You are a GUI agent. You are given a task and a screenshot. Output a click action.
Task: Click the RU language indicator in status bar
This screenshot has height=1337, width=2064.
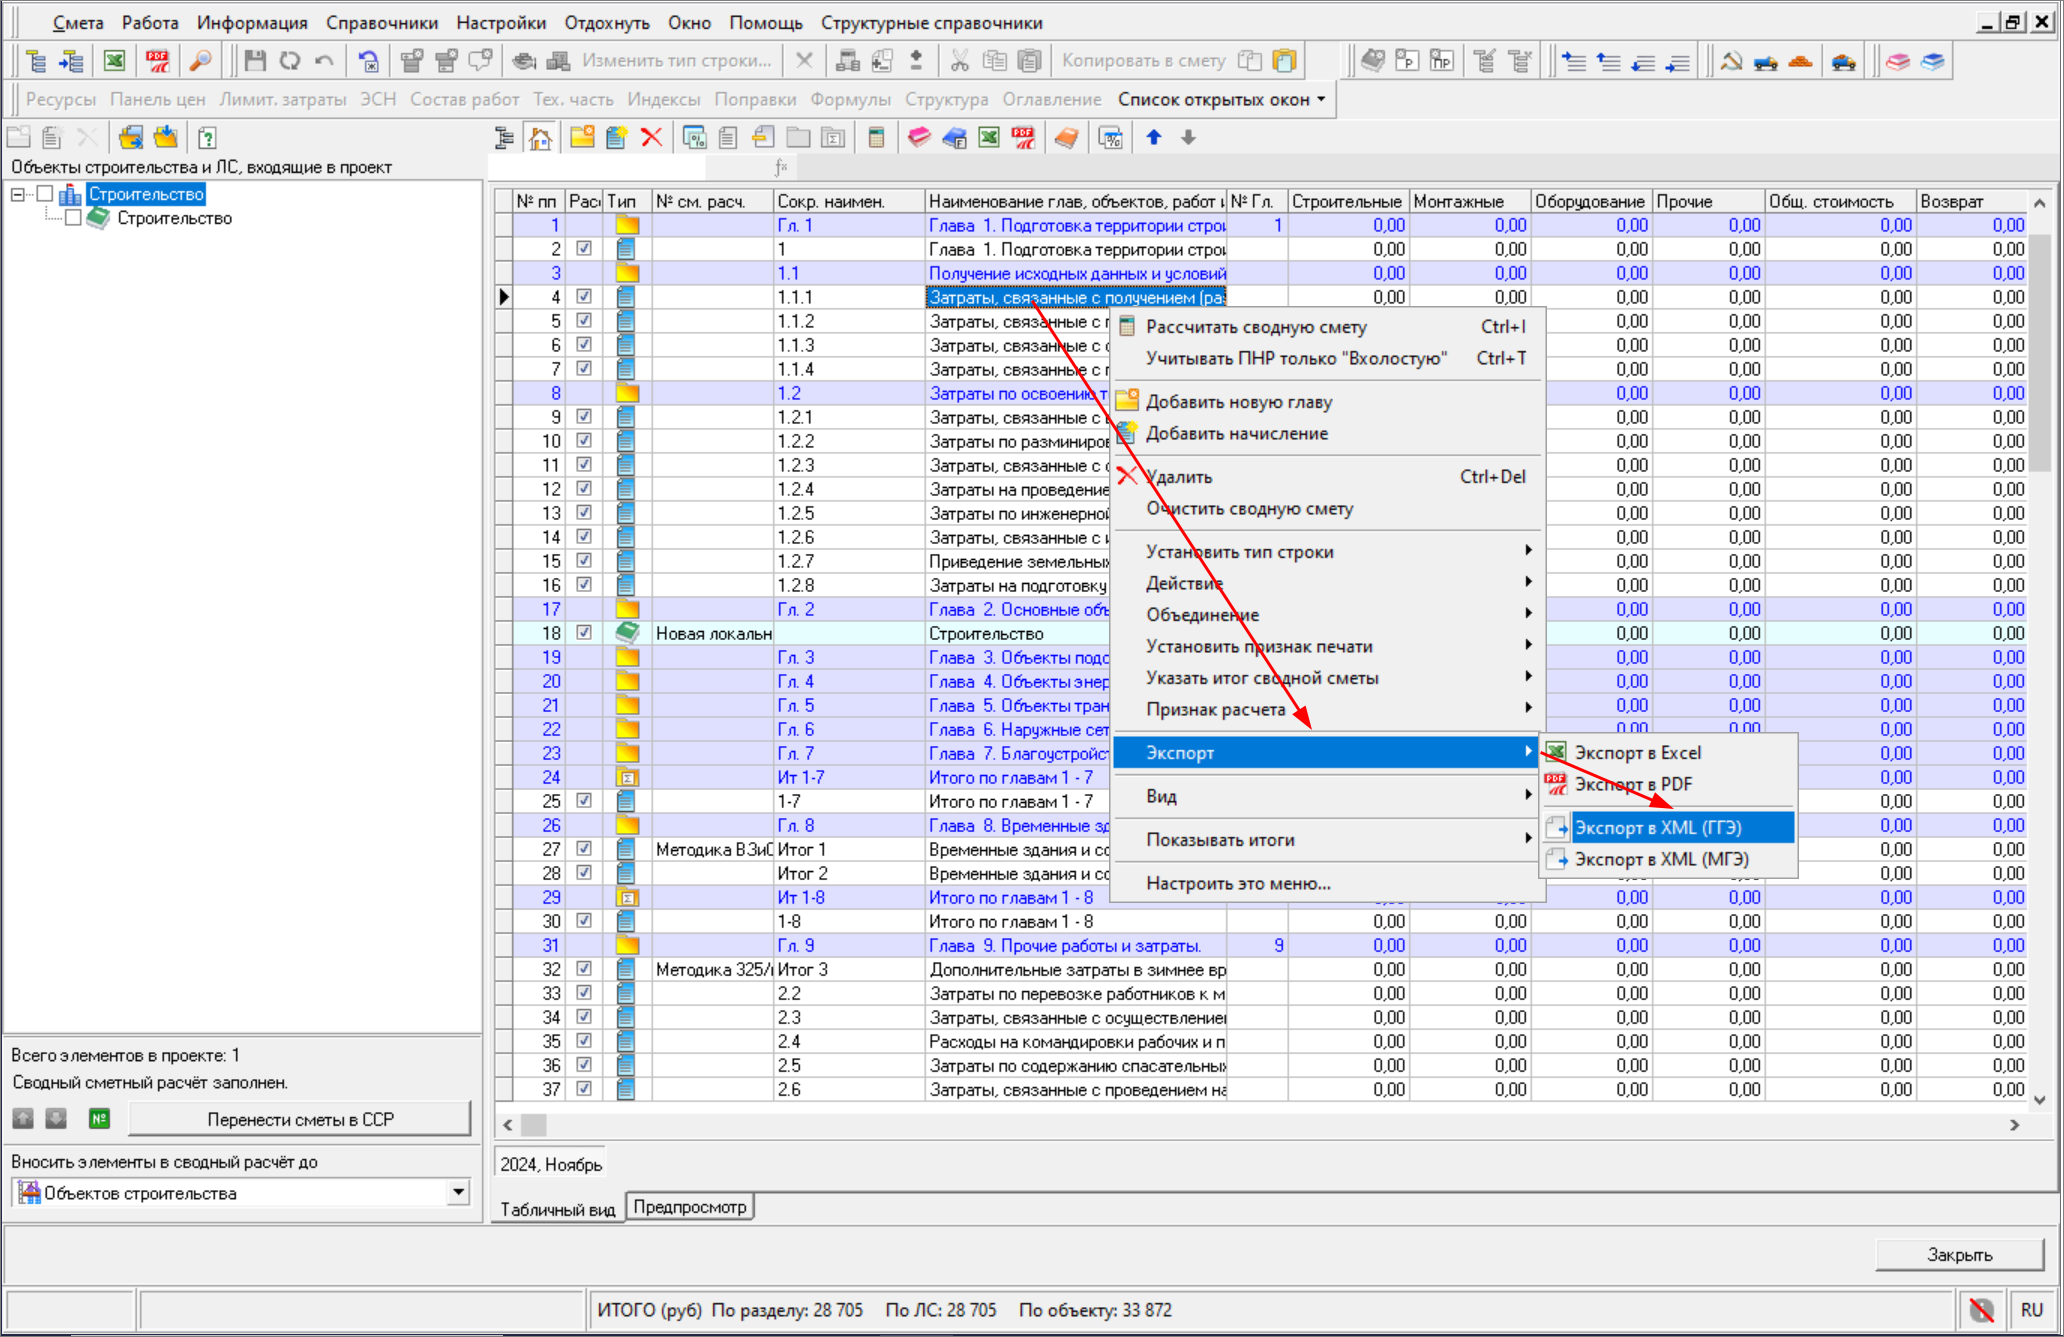click(x=2031, y=1310)
